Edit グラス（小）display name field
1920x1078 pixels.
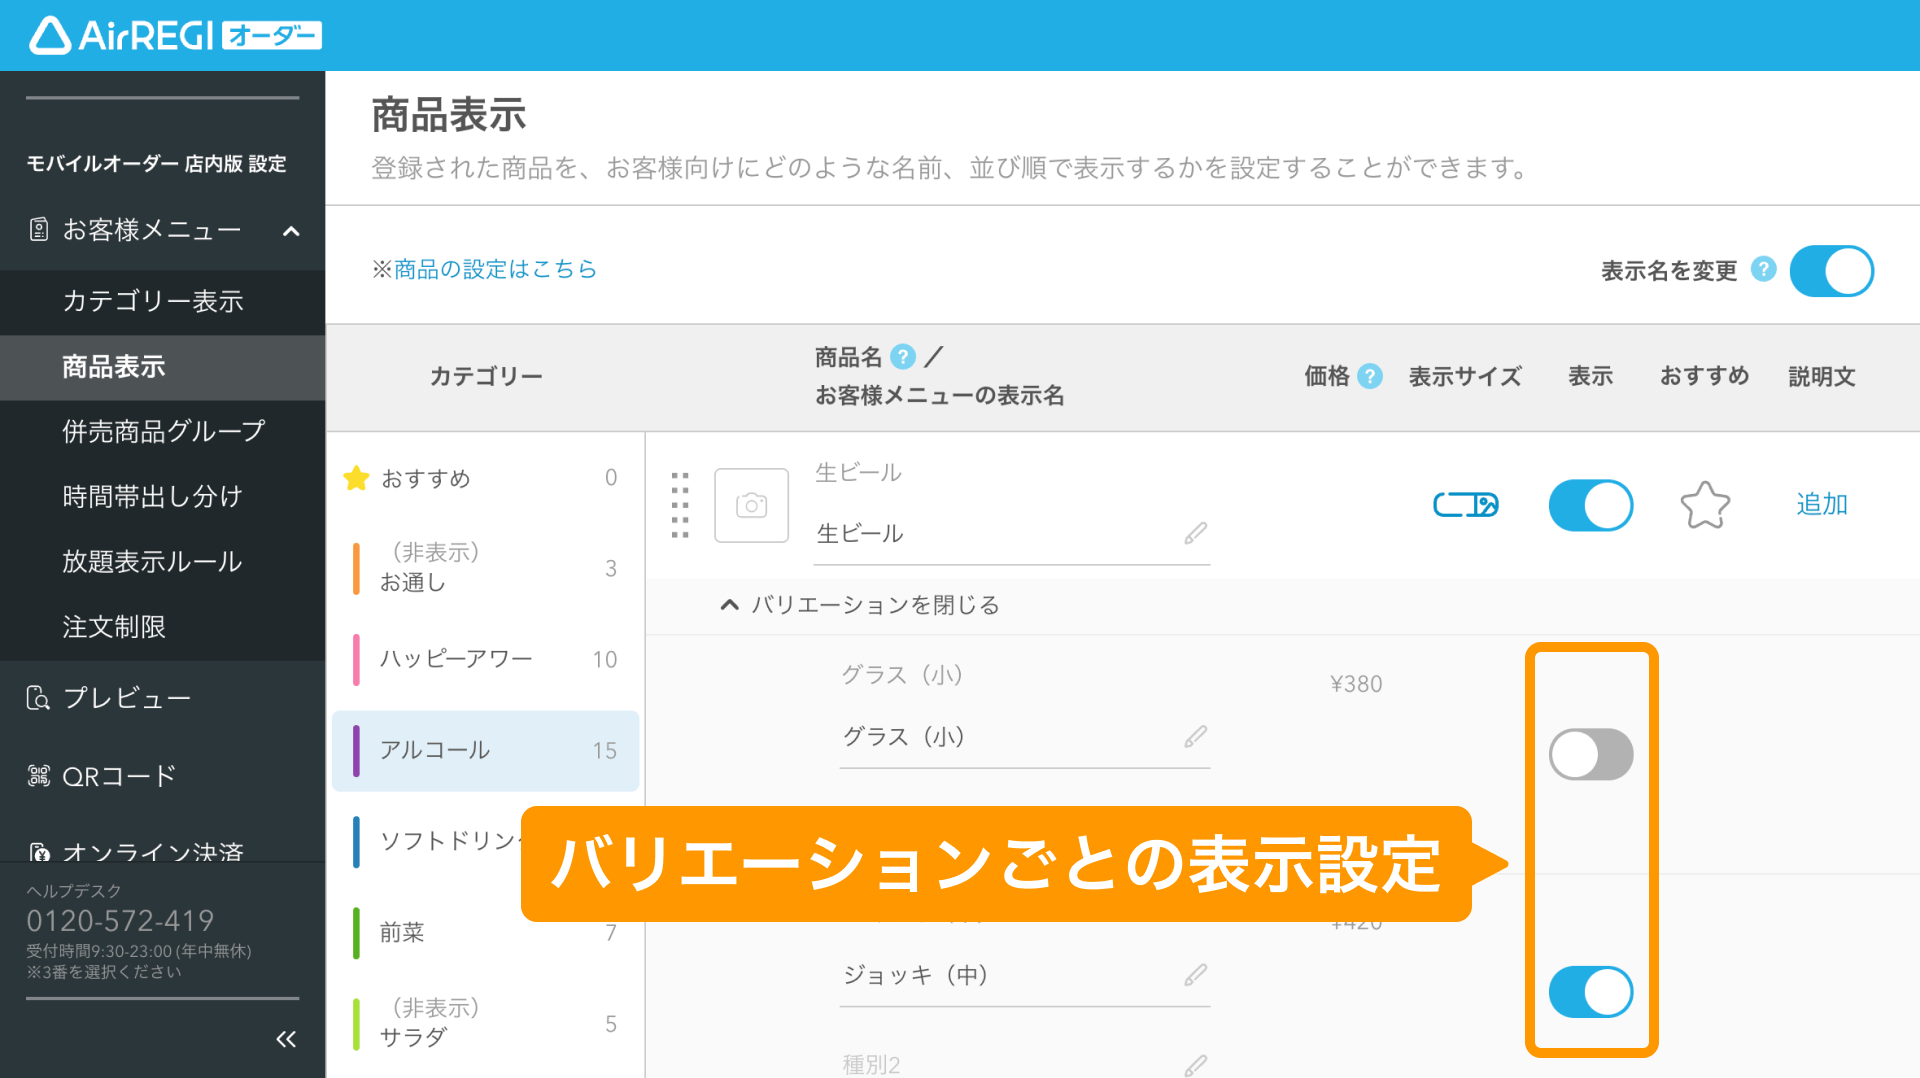pyautogui.click(x=1024, y=738)
